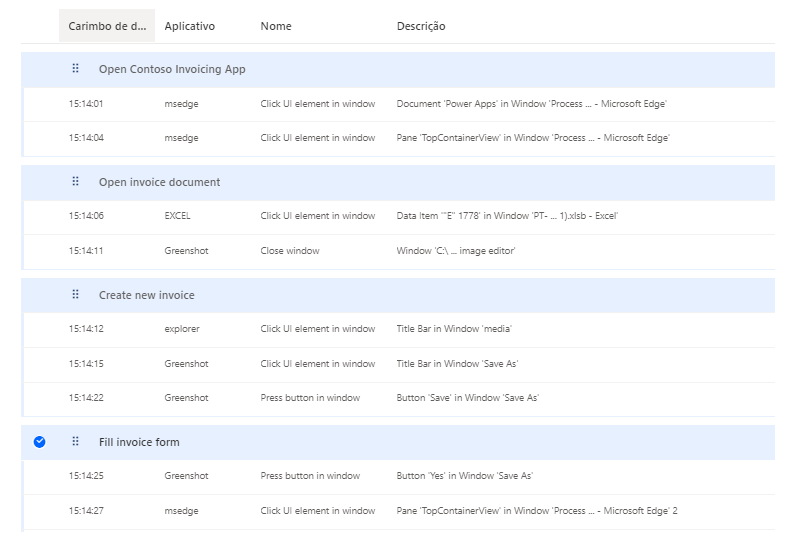Click drag handle icon for Open Contoso Invoicing App
The image size is (796, 552).
pyautogui.click(x=75, y=69)
